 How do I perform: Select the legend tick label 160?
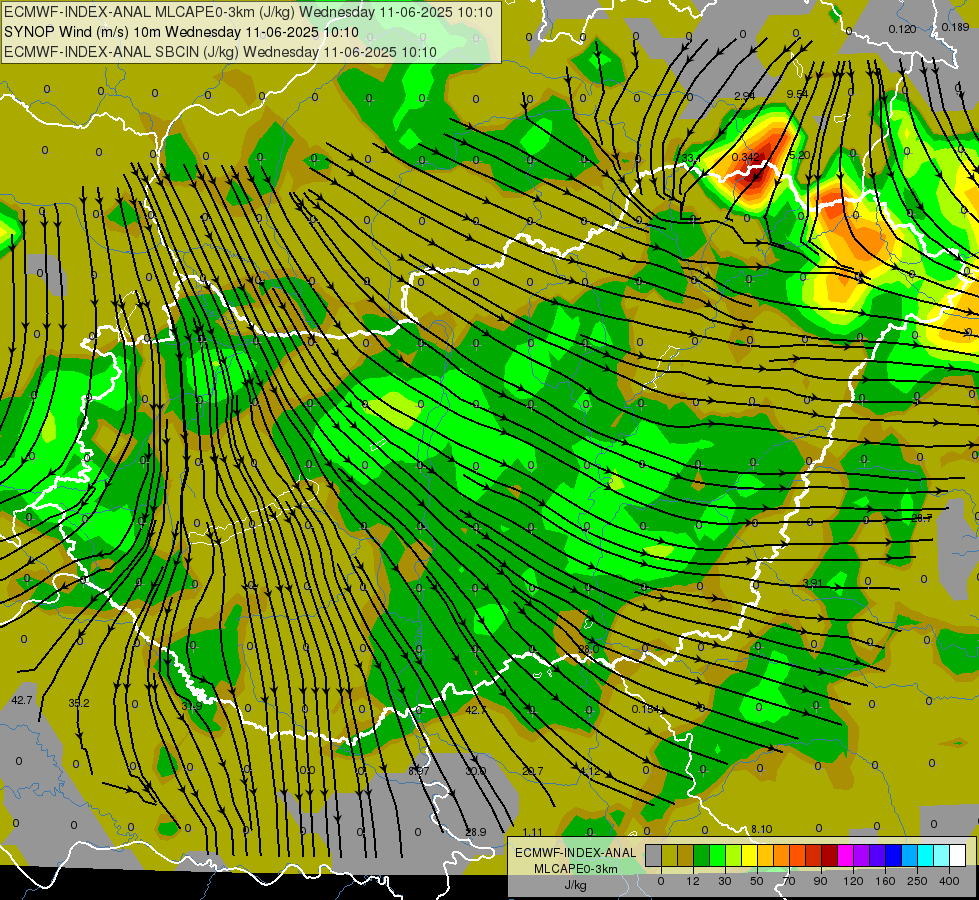[885, 881]
